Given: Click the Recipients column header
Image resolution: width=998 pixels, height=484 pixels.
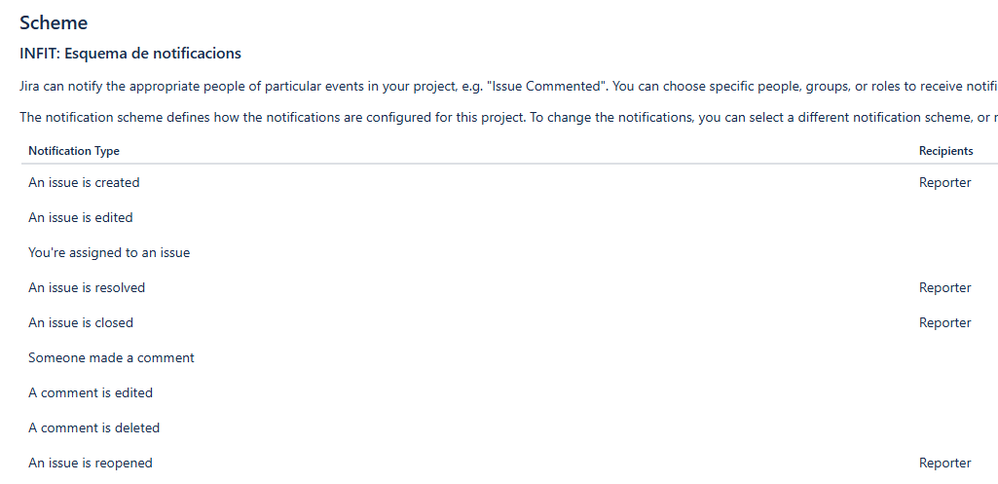Looking at the screenshot, I should coord(946,151).
